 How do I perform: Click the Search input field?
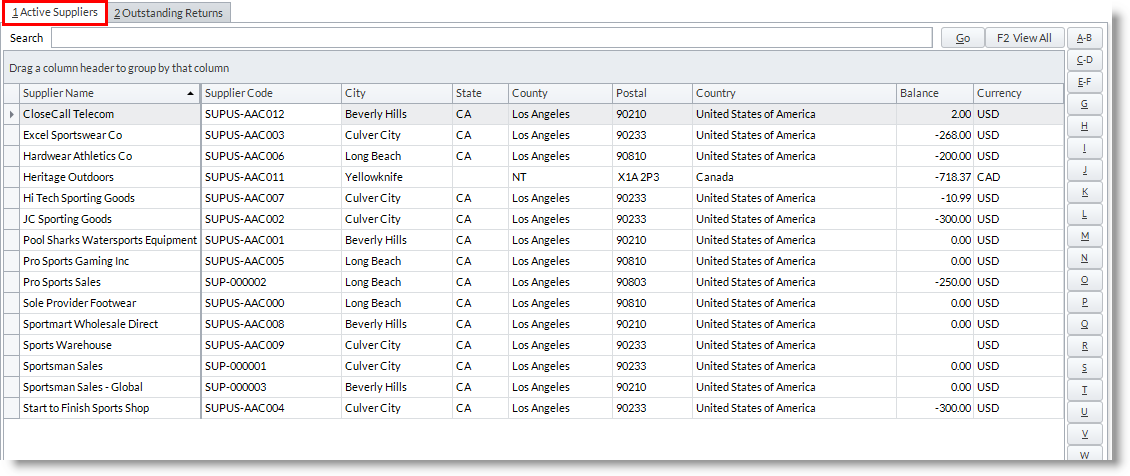tap(492, 38)
